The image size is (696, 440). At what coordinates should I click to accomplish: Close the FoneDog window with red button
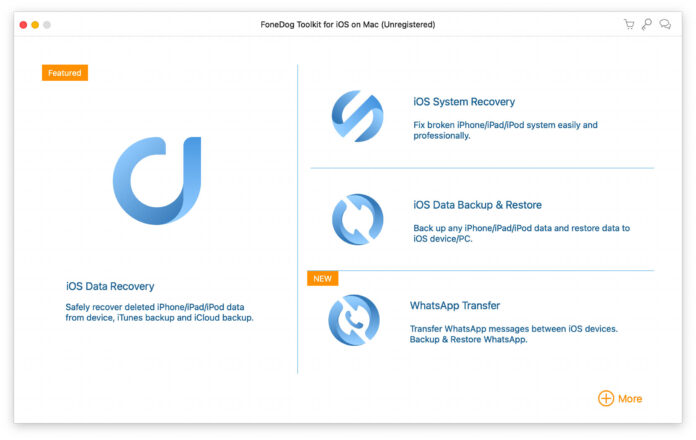pos(23,25)
